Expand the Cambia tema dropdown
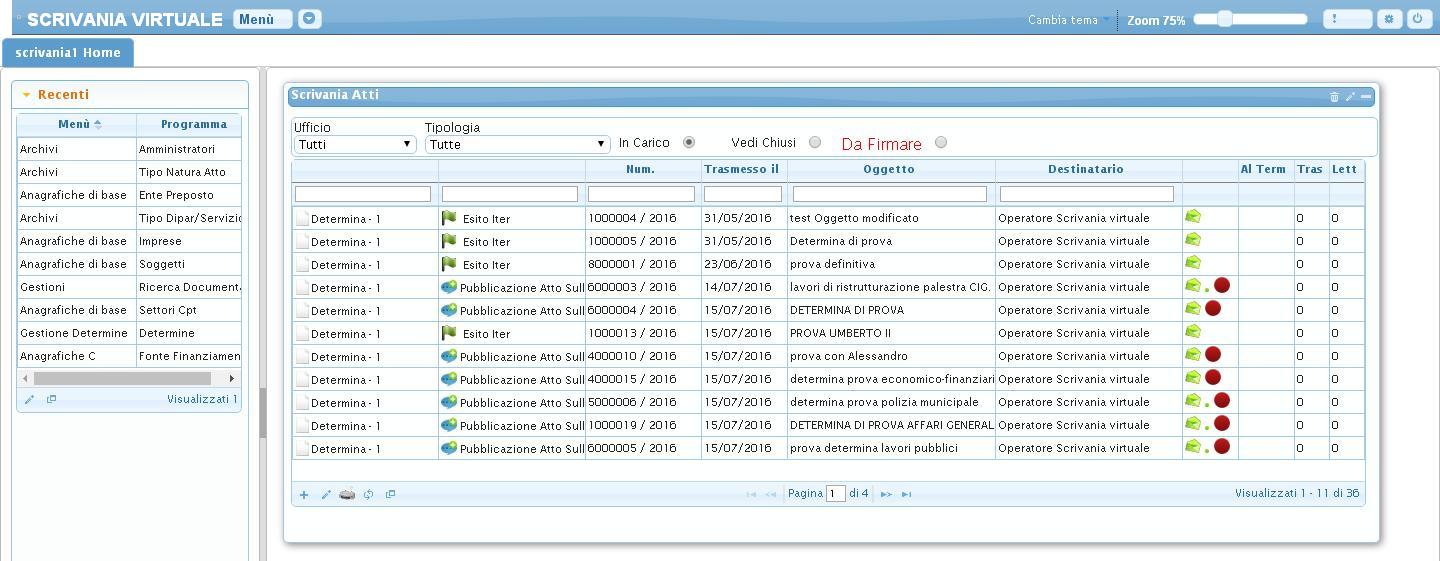The image size is (1440, 561). point(1067,20)
